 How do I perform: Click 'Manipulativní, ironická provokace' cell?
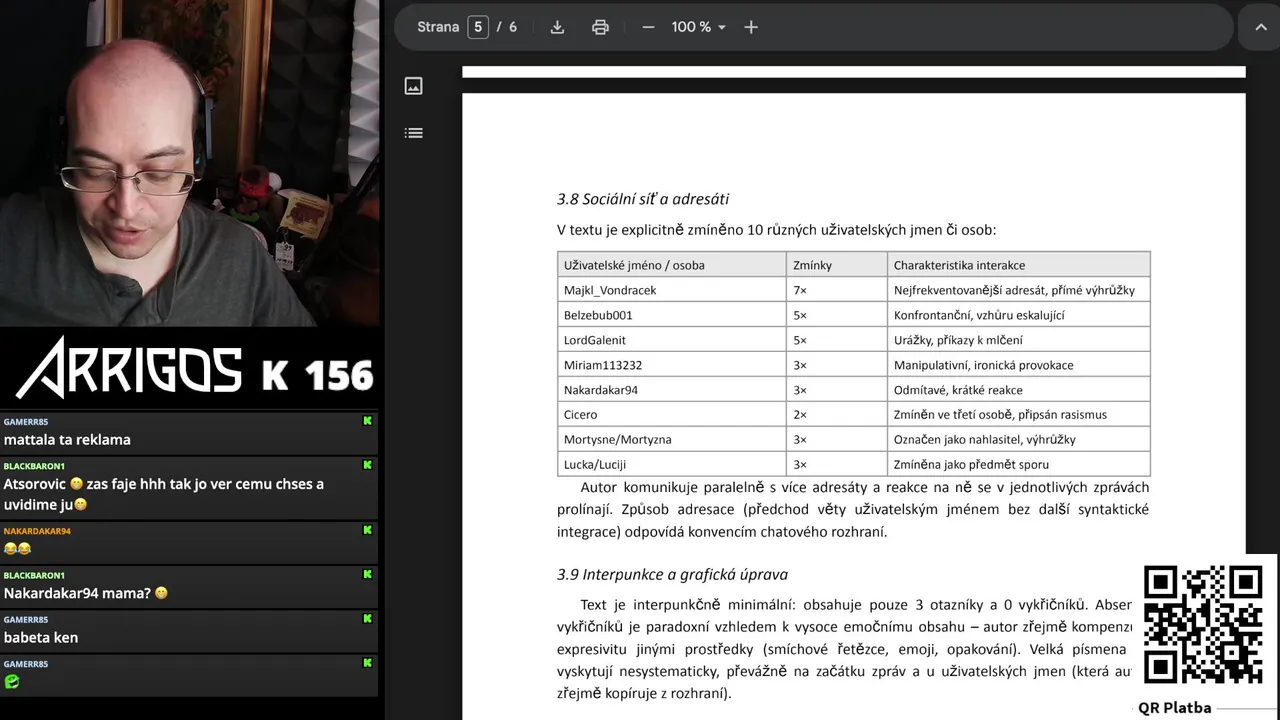point(1019,365)
